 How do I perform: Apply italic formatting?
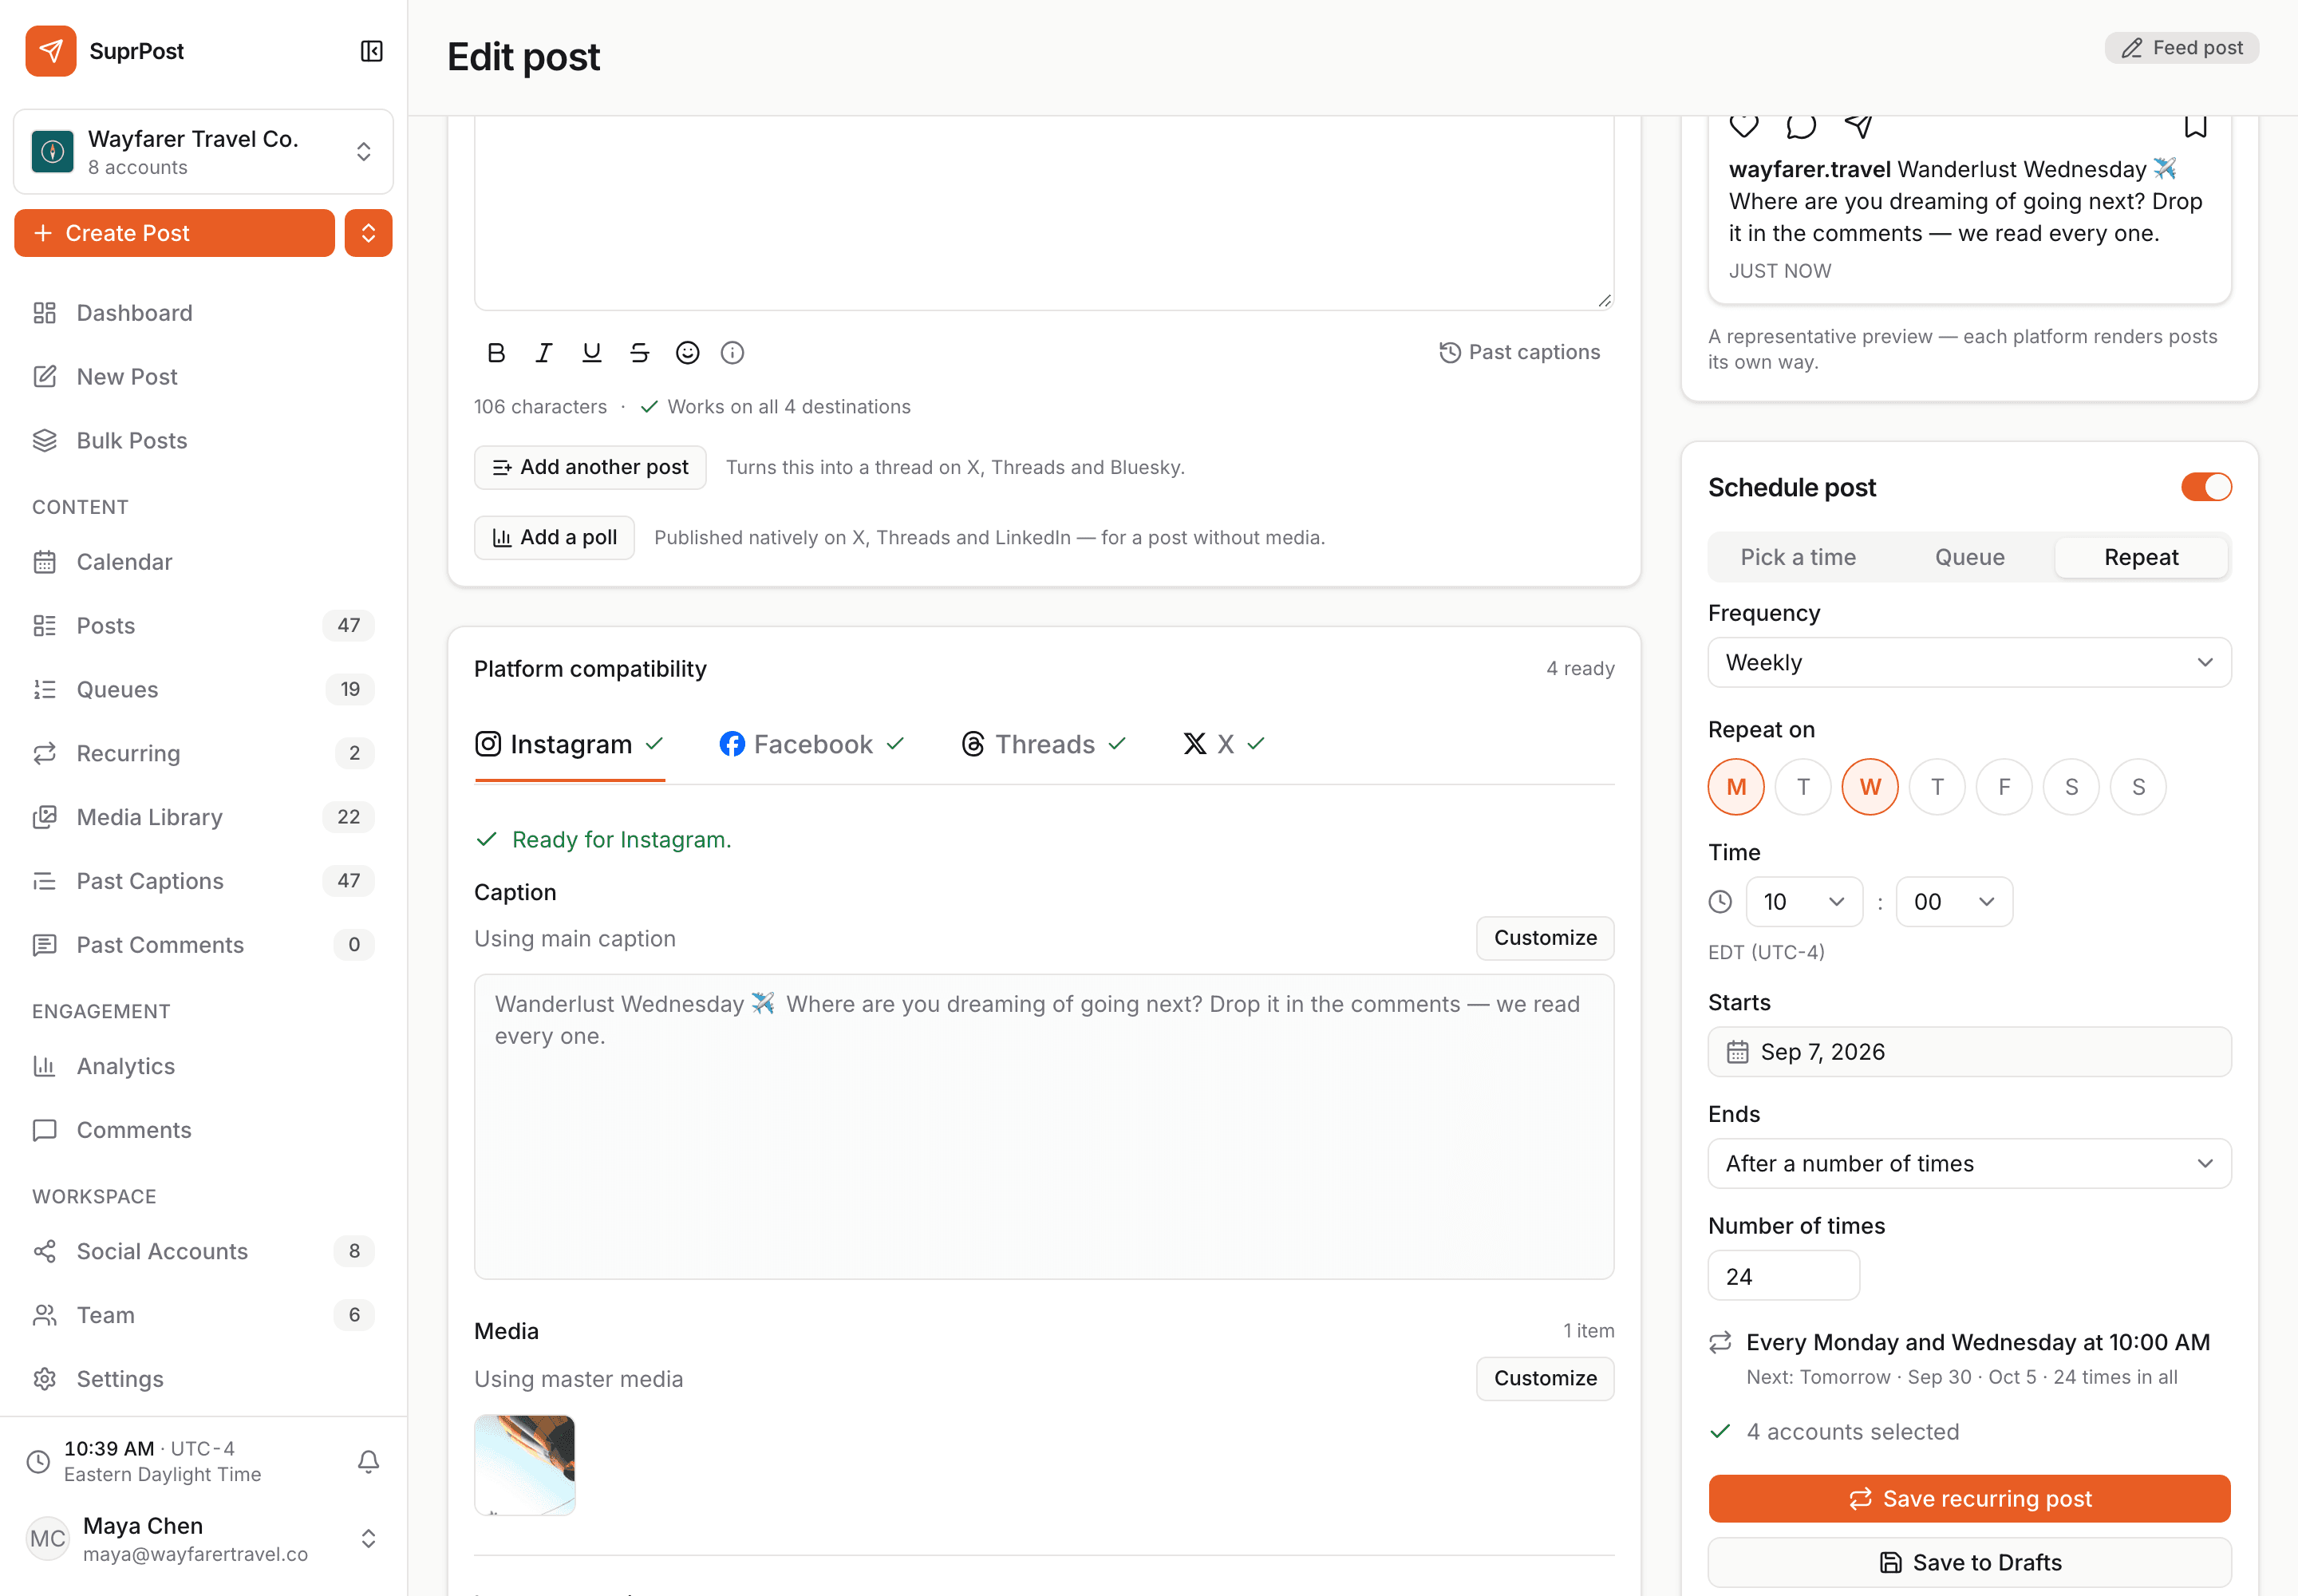click(544, 352)
